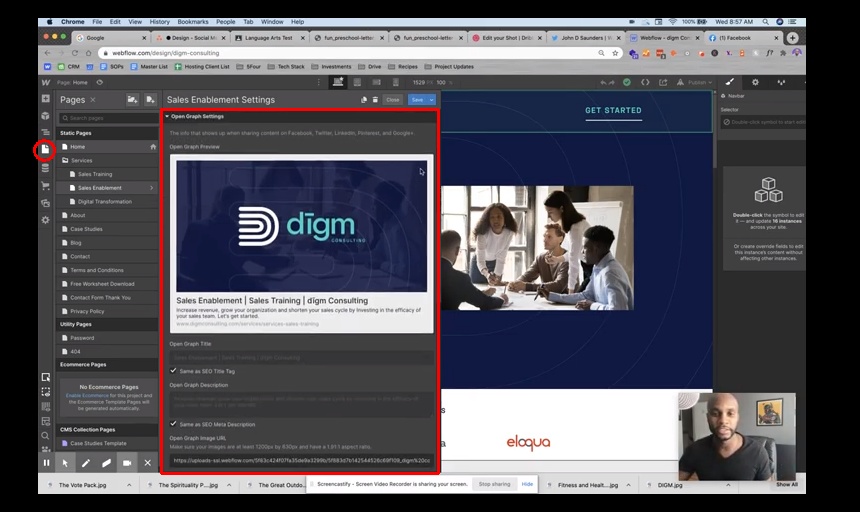
Task: Open the Ecommerce cart panel
Action: pyautogui.click(x=46, y=186)
